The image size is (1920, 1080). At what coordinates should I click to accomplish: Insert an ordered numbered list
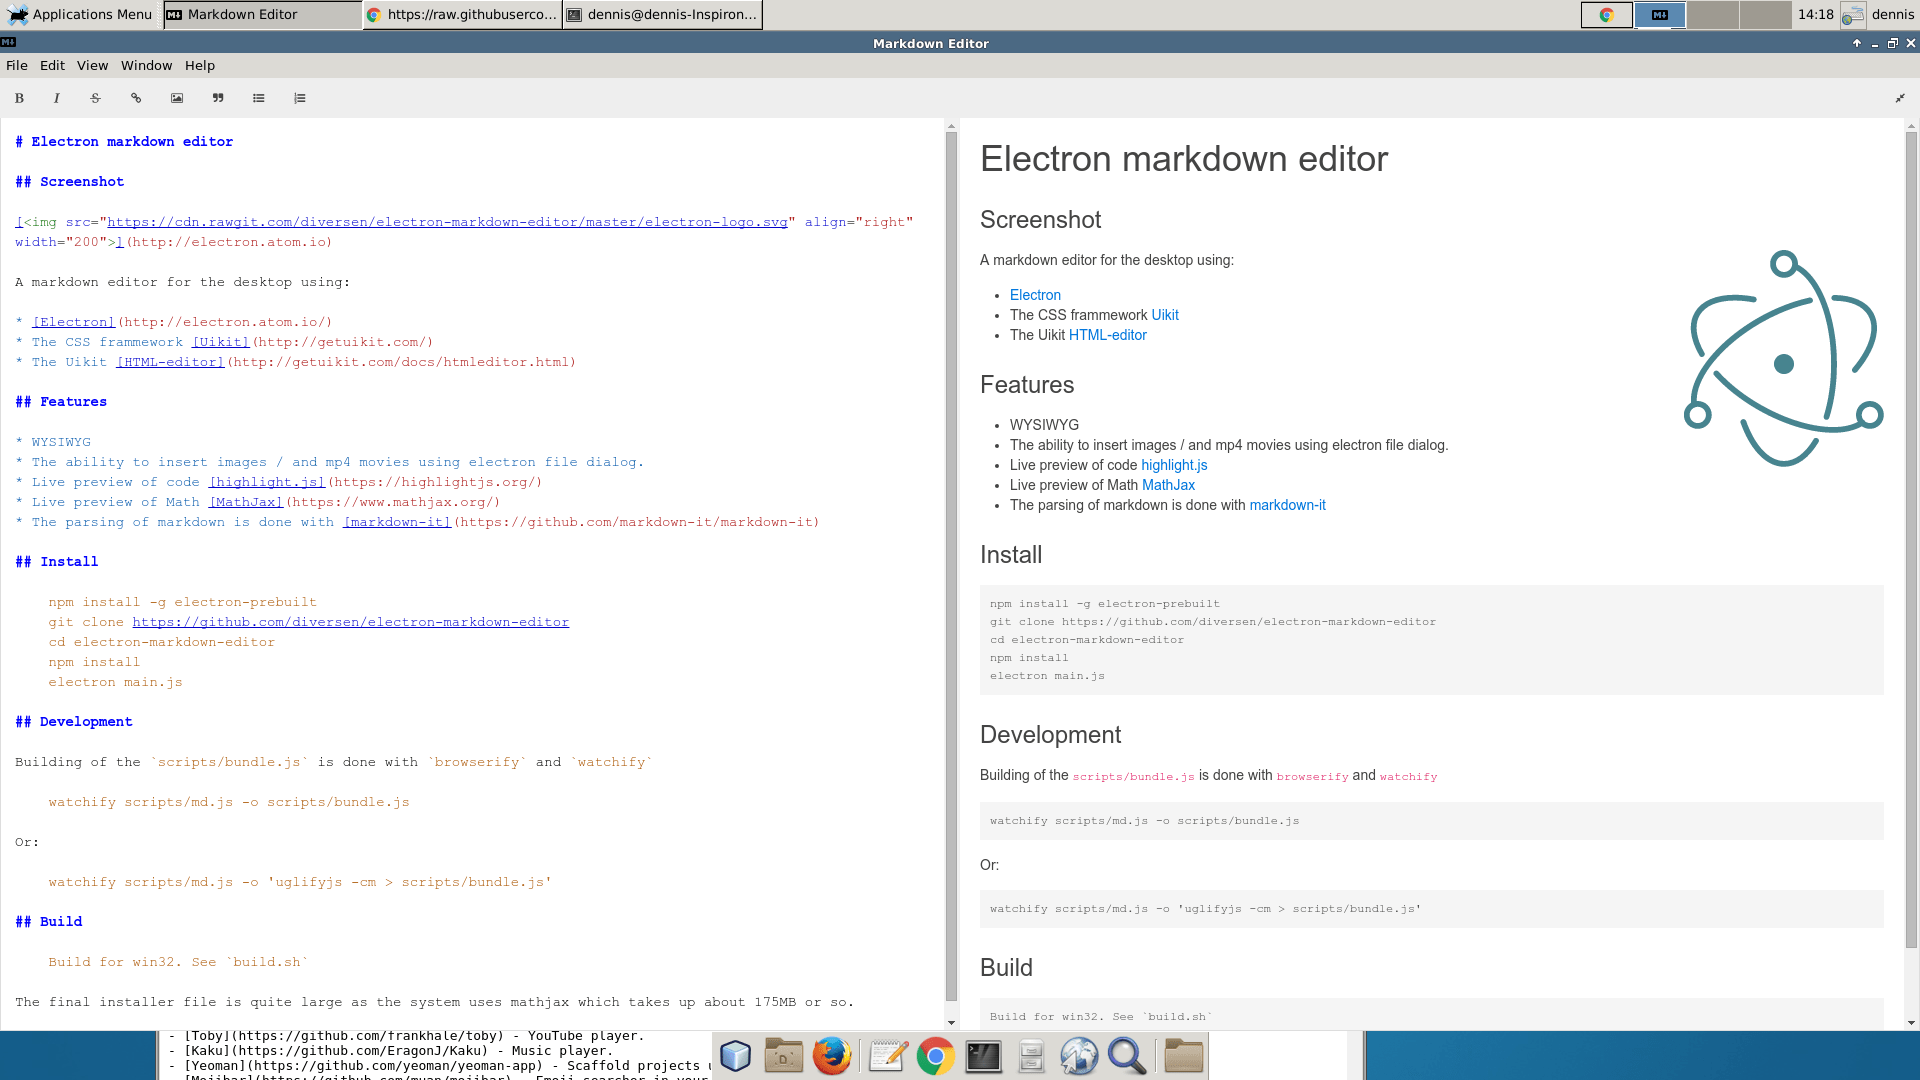click(x=300, y=98)
